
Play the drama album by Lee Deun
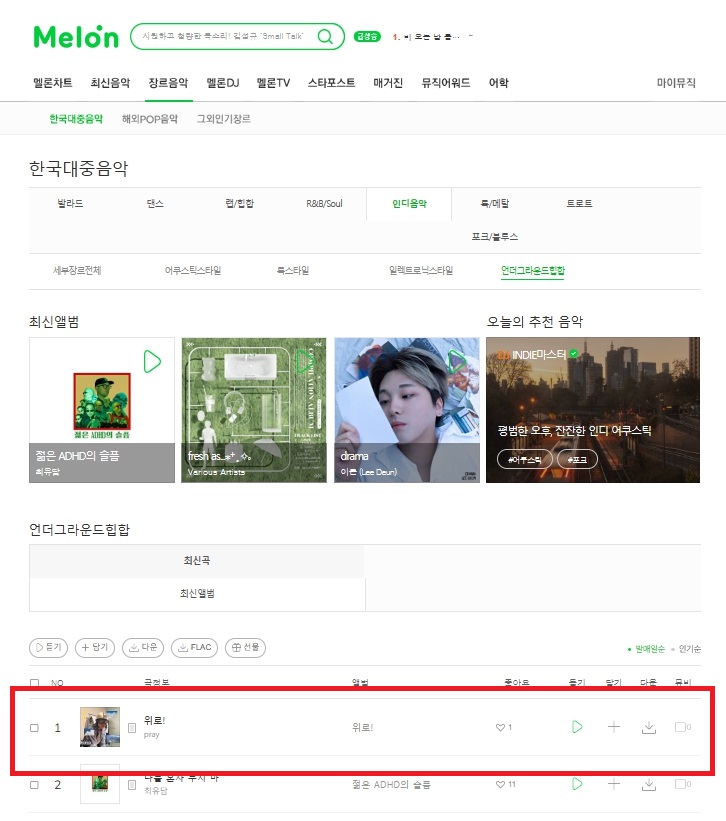456,361
